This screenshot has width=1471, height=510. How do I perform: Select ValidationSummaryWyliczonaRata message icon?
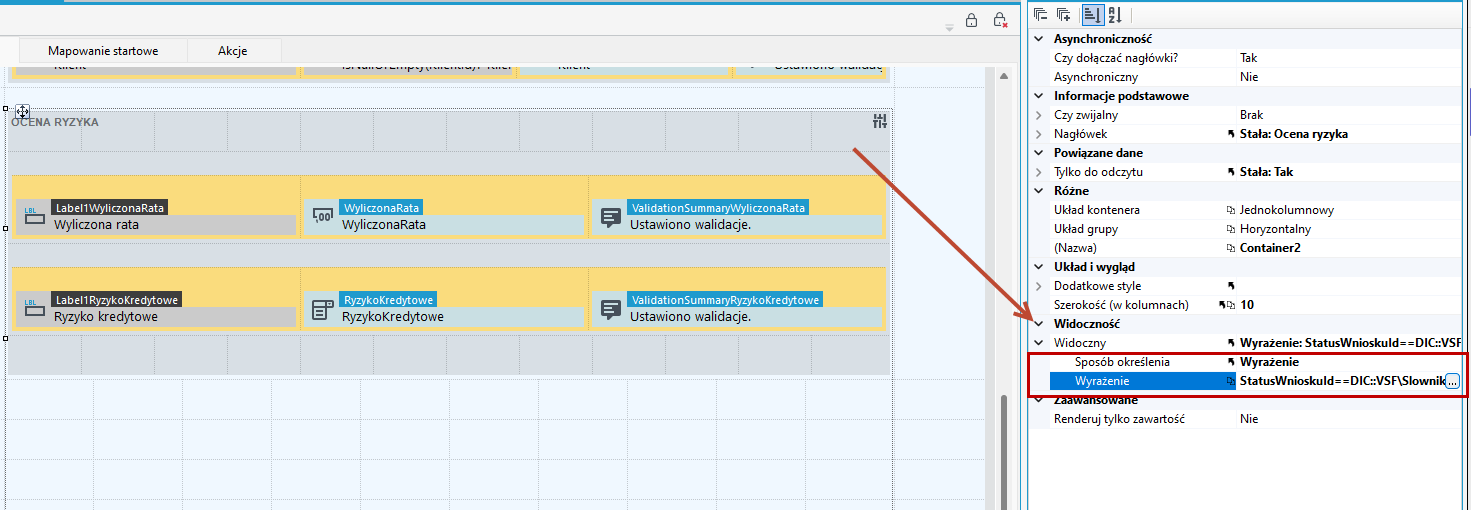click(611, 217)
